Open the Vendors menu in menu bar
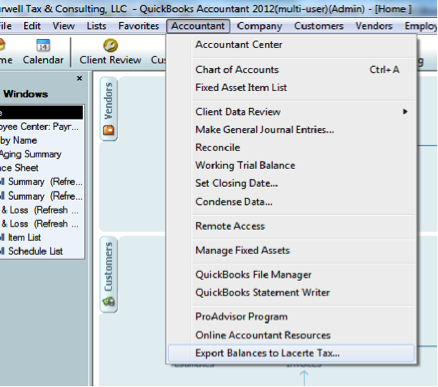Screen dimensions: 438x387 coord(374,26)
